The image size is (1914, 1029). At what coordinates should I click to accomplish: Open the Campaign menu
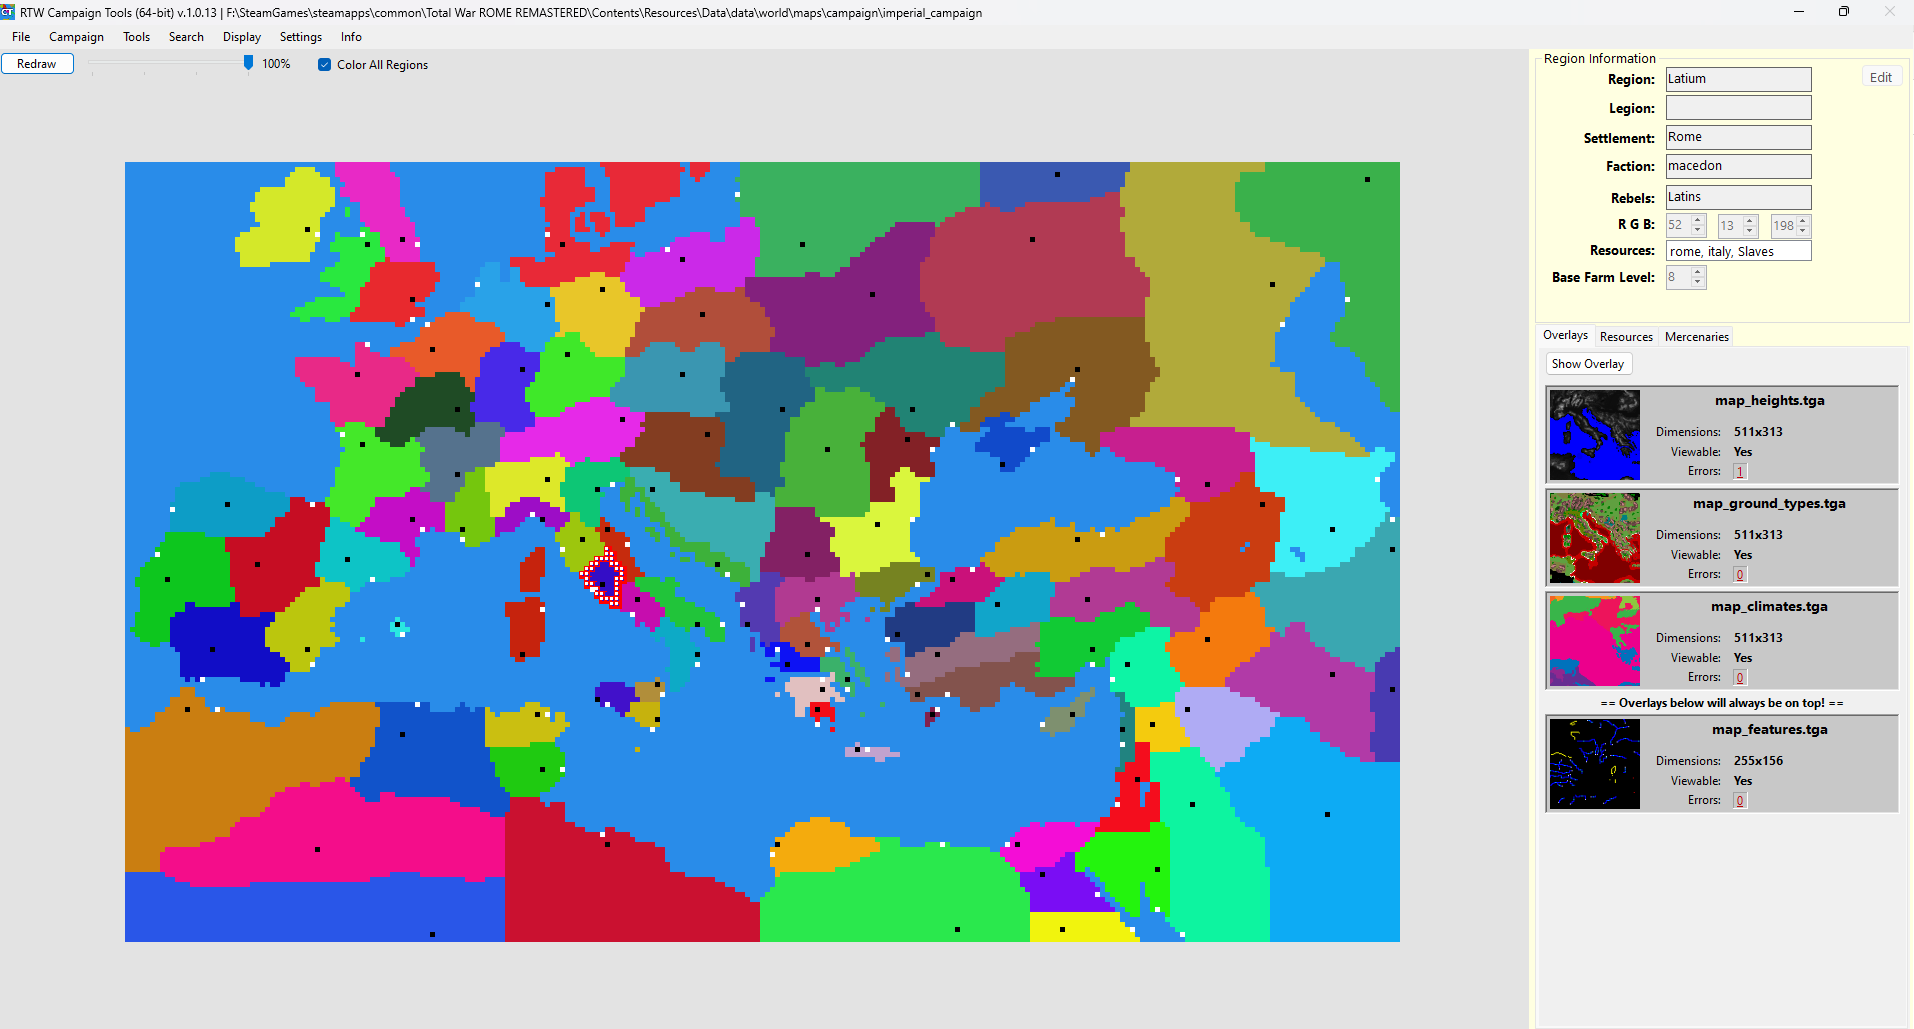click(x=76, y=37)
